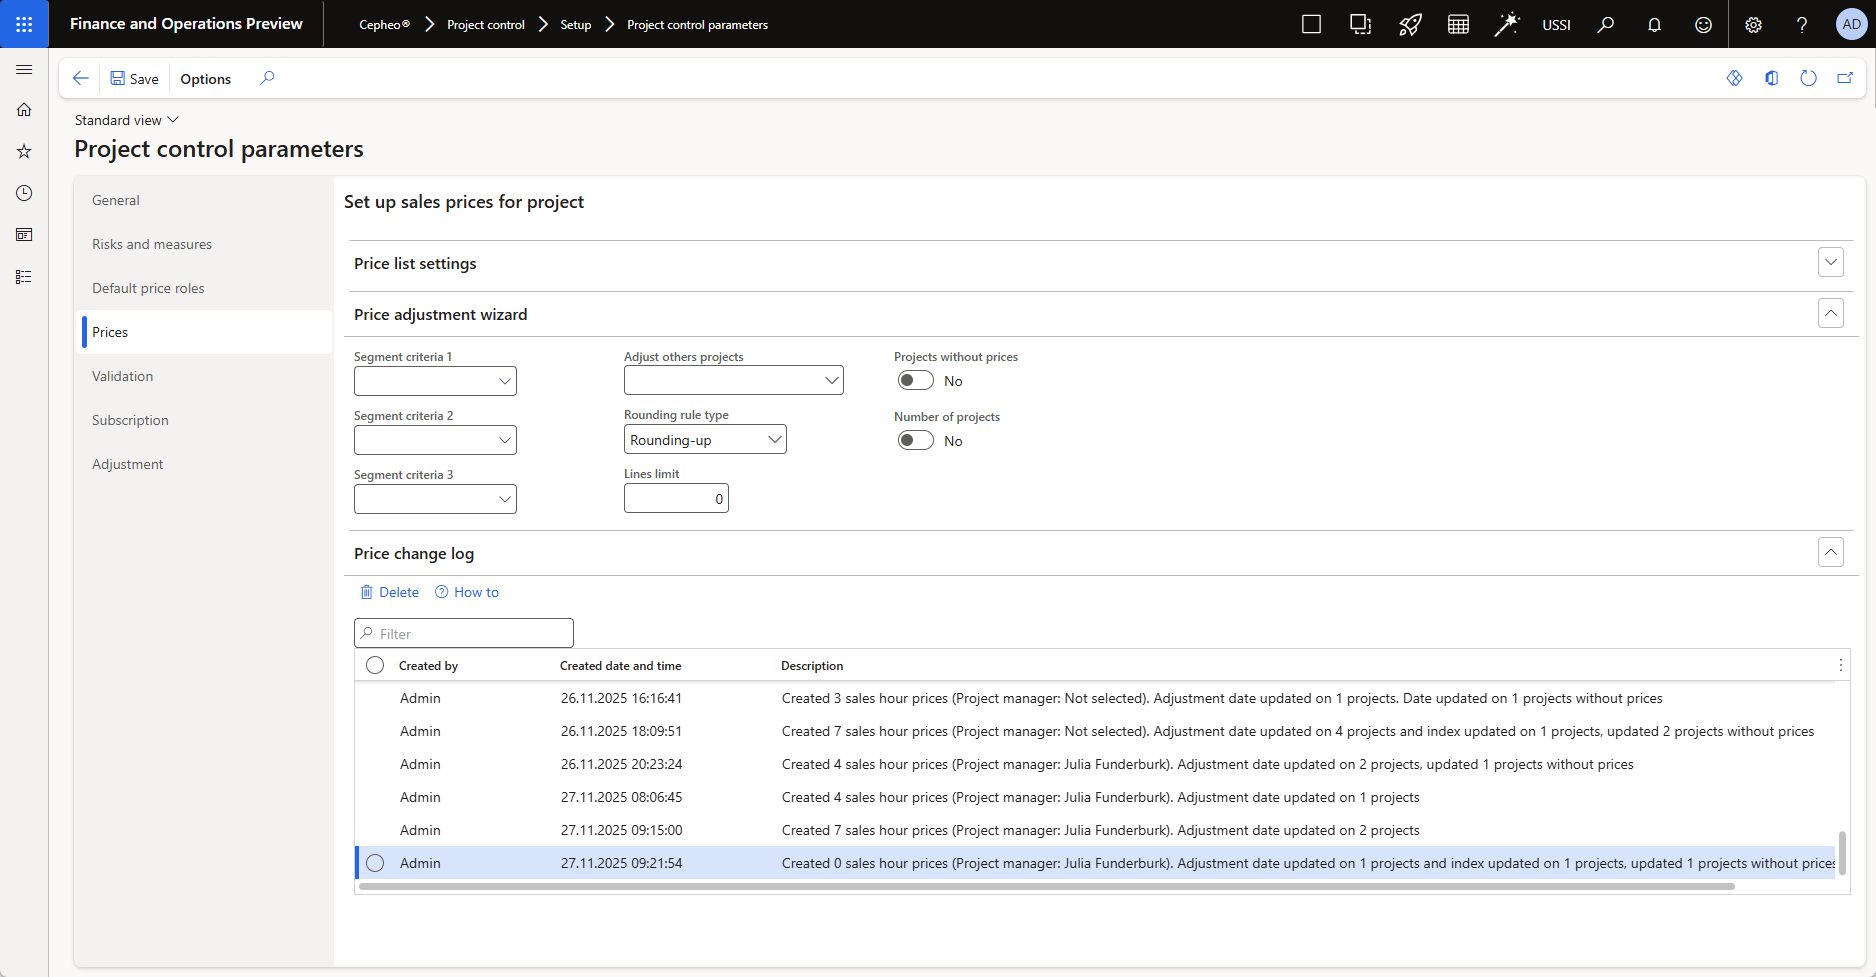Select all rows using header radio circle

point(375,665)
